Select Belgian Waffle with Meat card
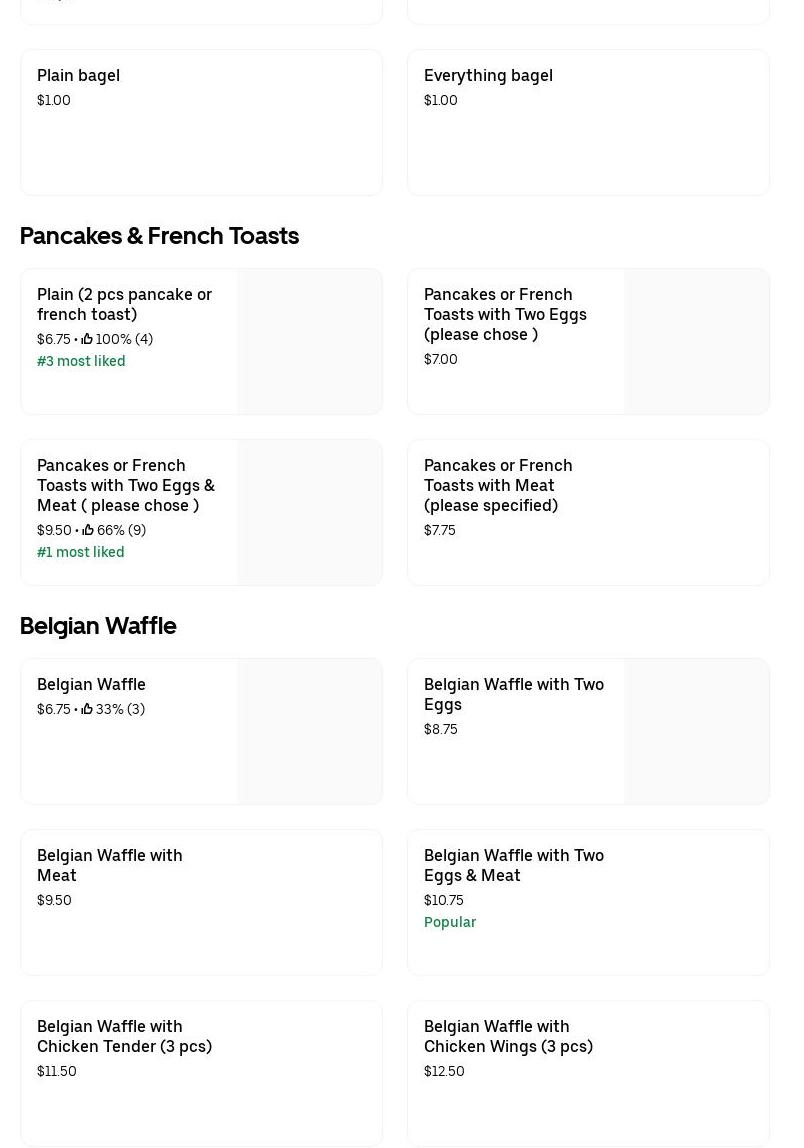The image size is (804, 1148). [200, 902]
